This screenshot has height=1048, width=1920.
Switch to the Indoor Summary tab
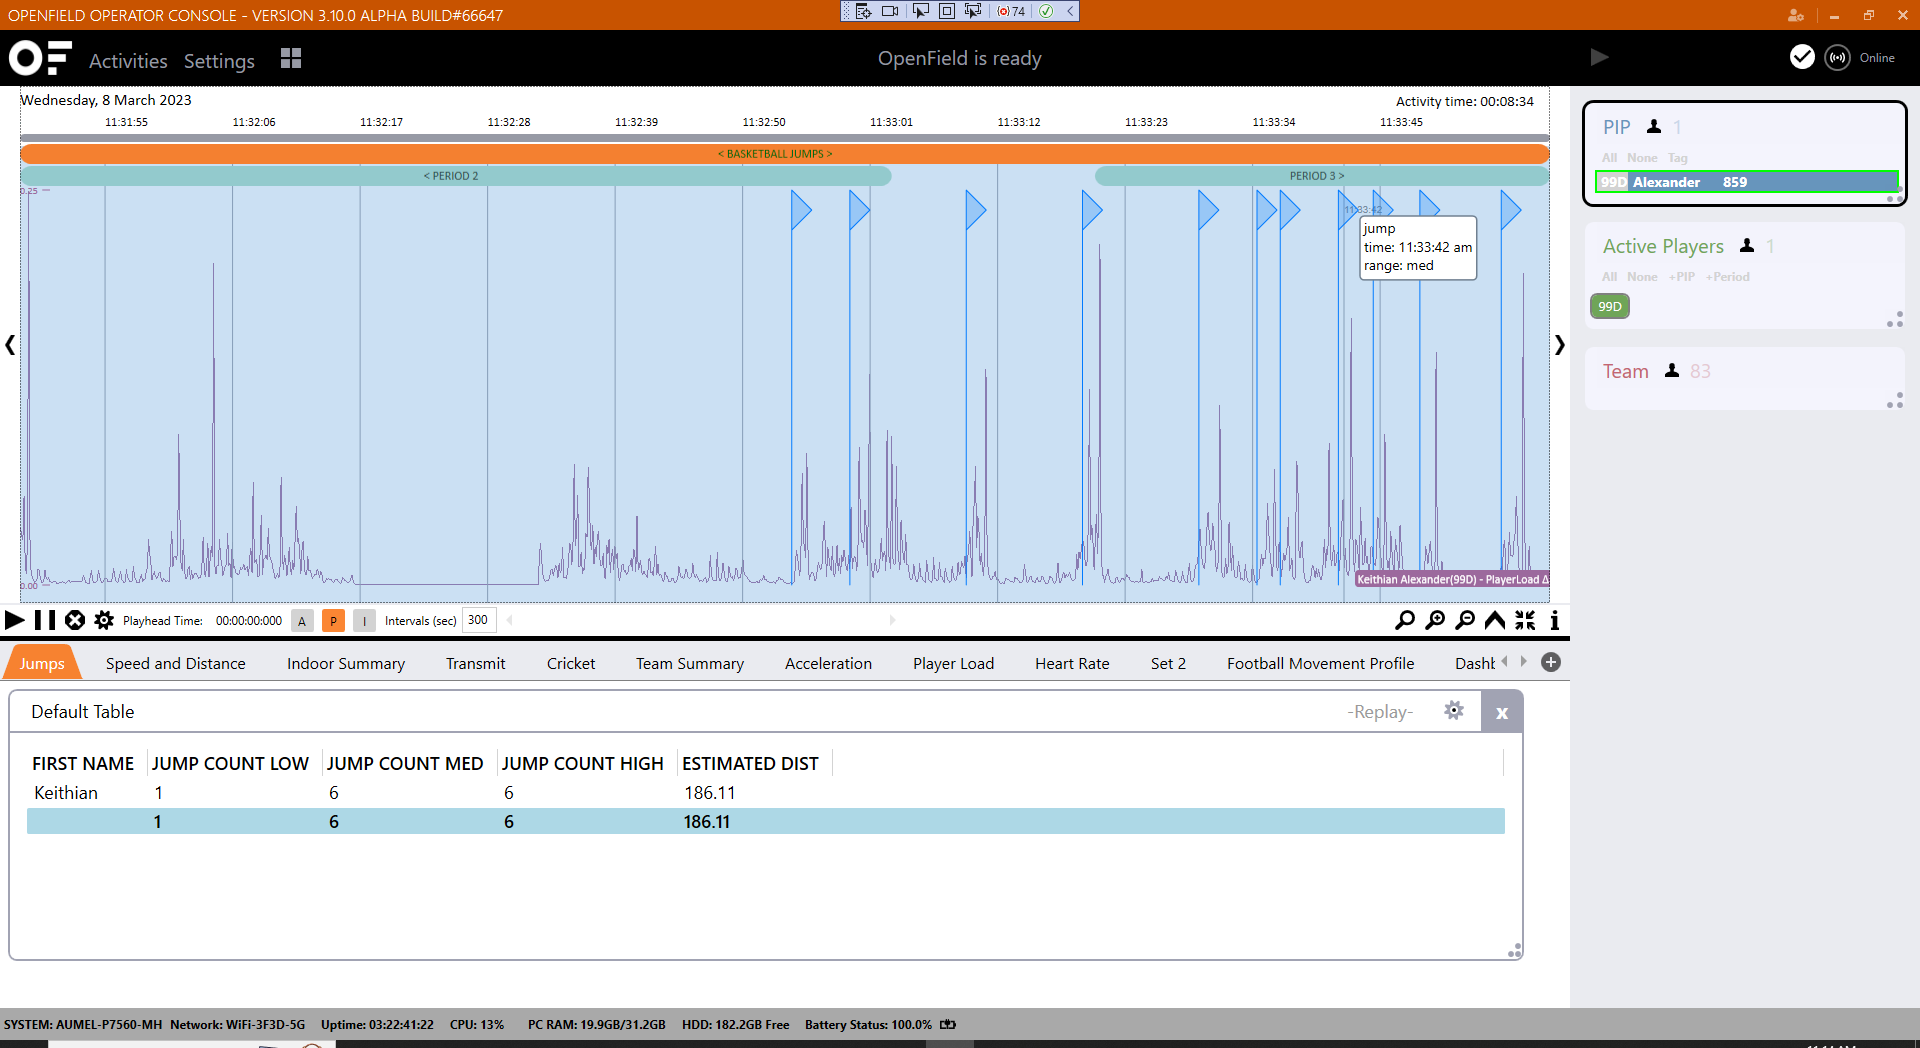pyautogui.click(x=346, y=663)
